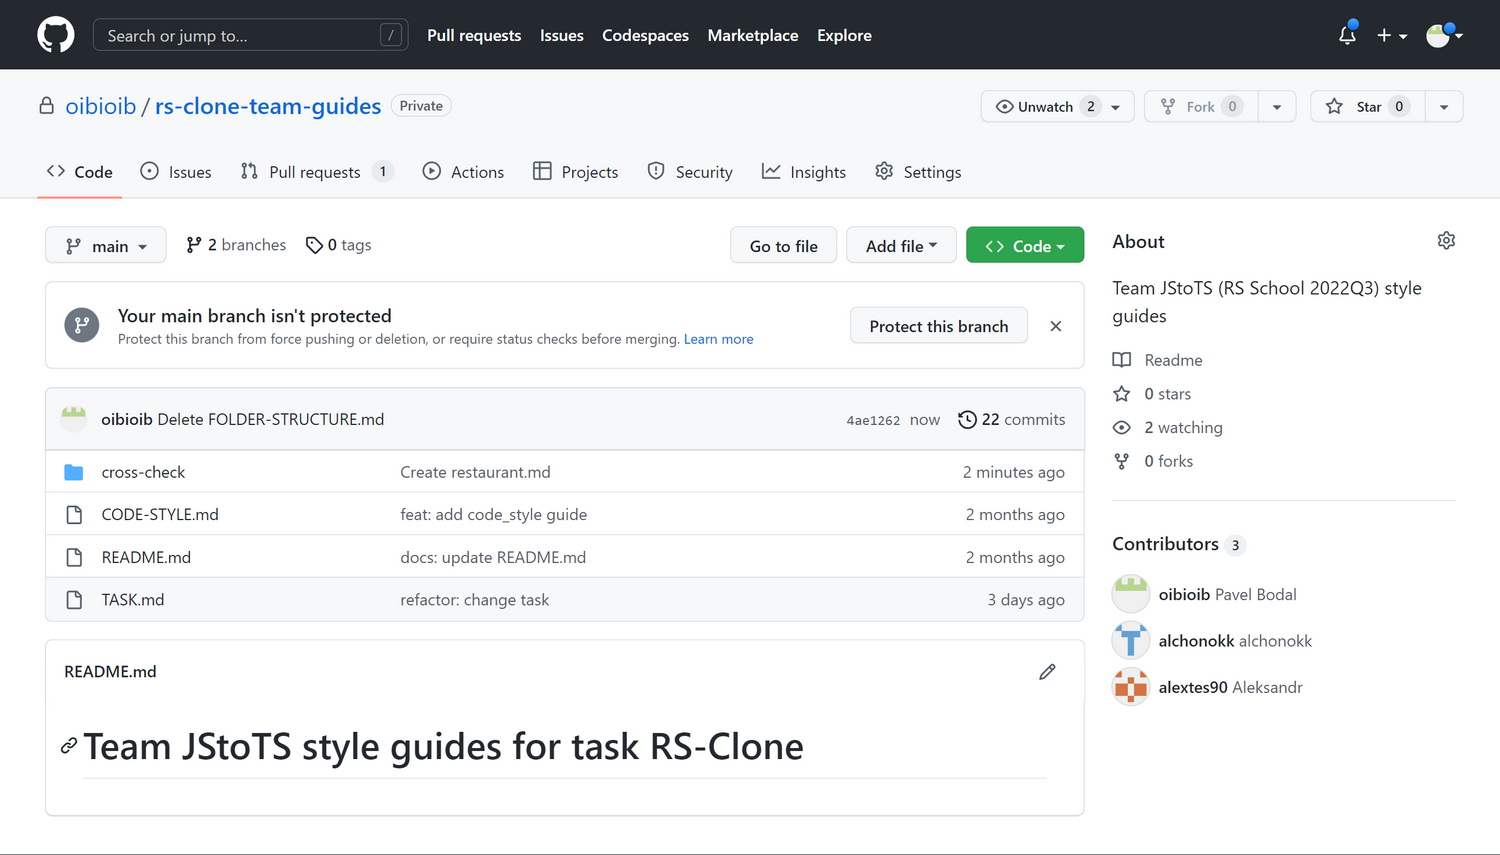
Task: Open alextes90 contributor avatar
Action: 1131,687
